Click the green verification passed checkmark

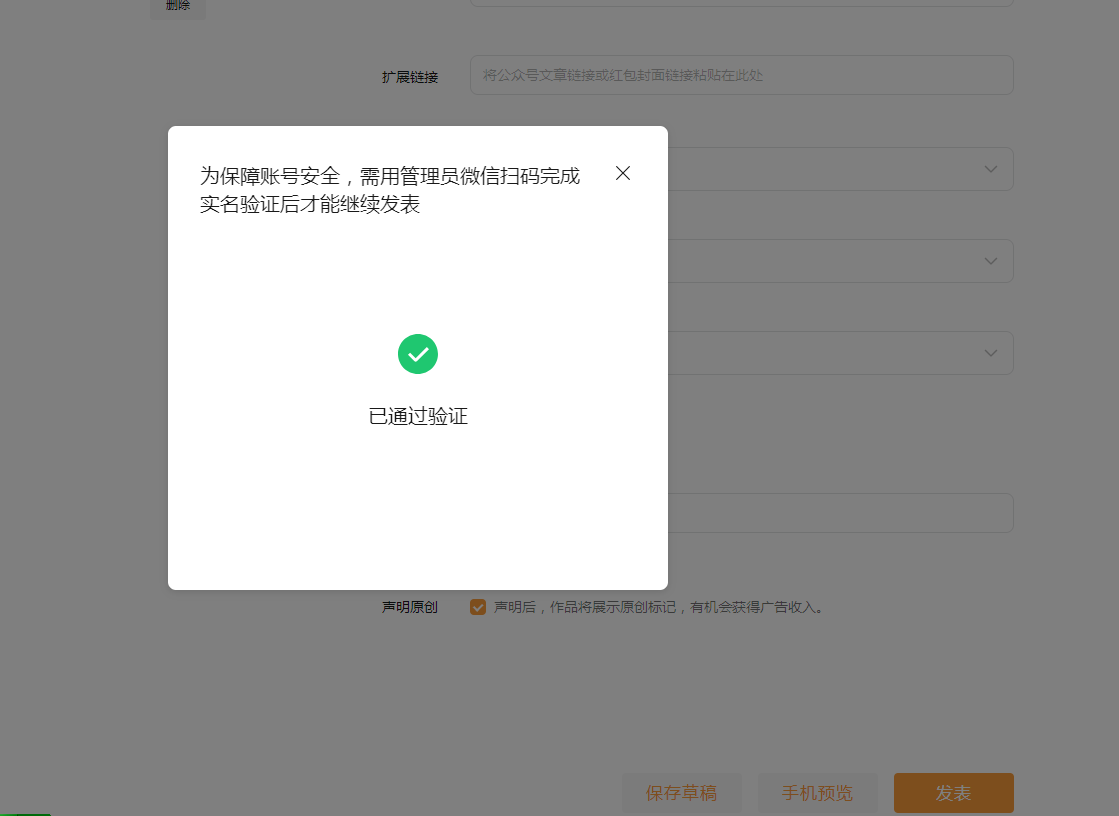tap(417, 354)
